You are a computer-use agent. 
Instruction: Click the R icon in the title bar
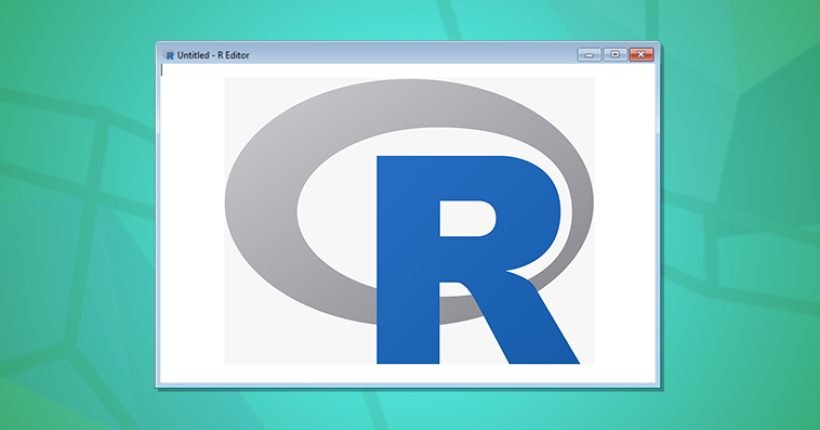point(169,55)
